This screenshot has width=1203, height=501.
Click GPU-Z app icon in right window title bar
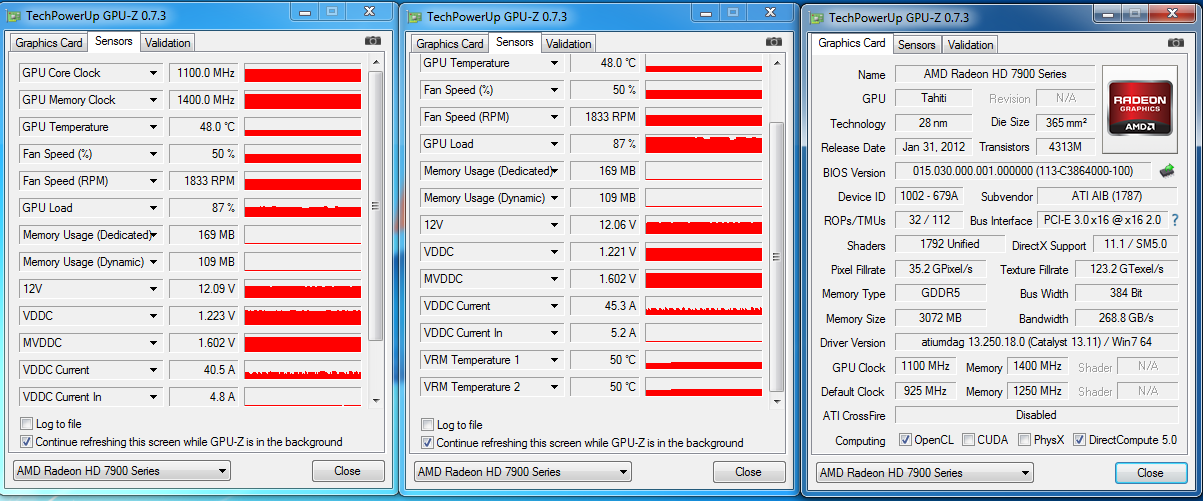(x=817, y=18)
